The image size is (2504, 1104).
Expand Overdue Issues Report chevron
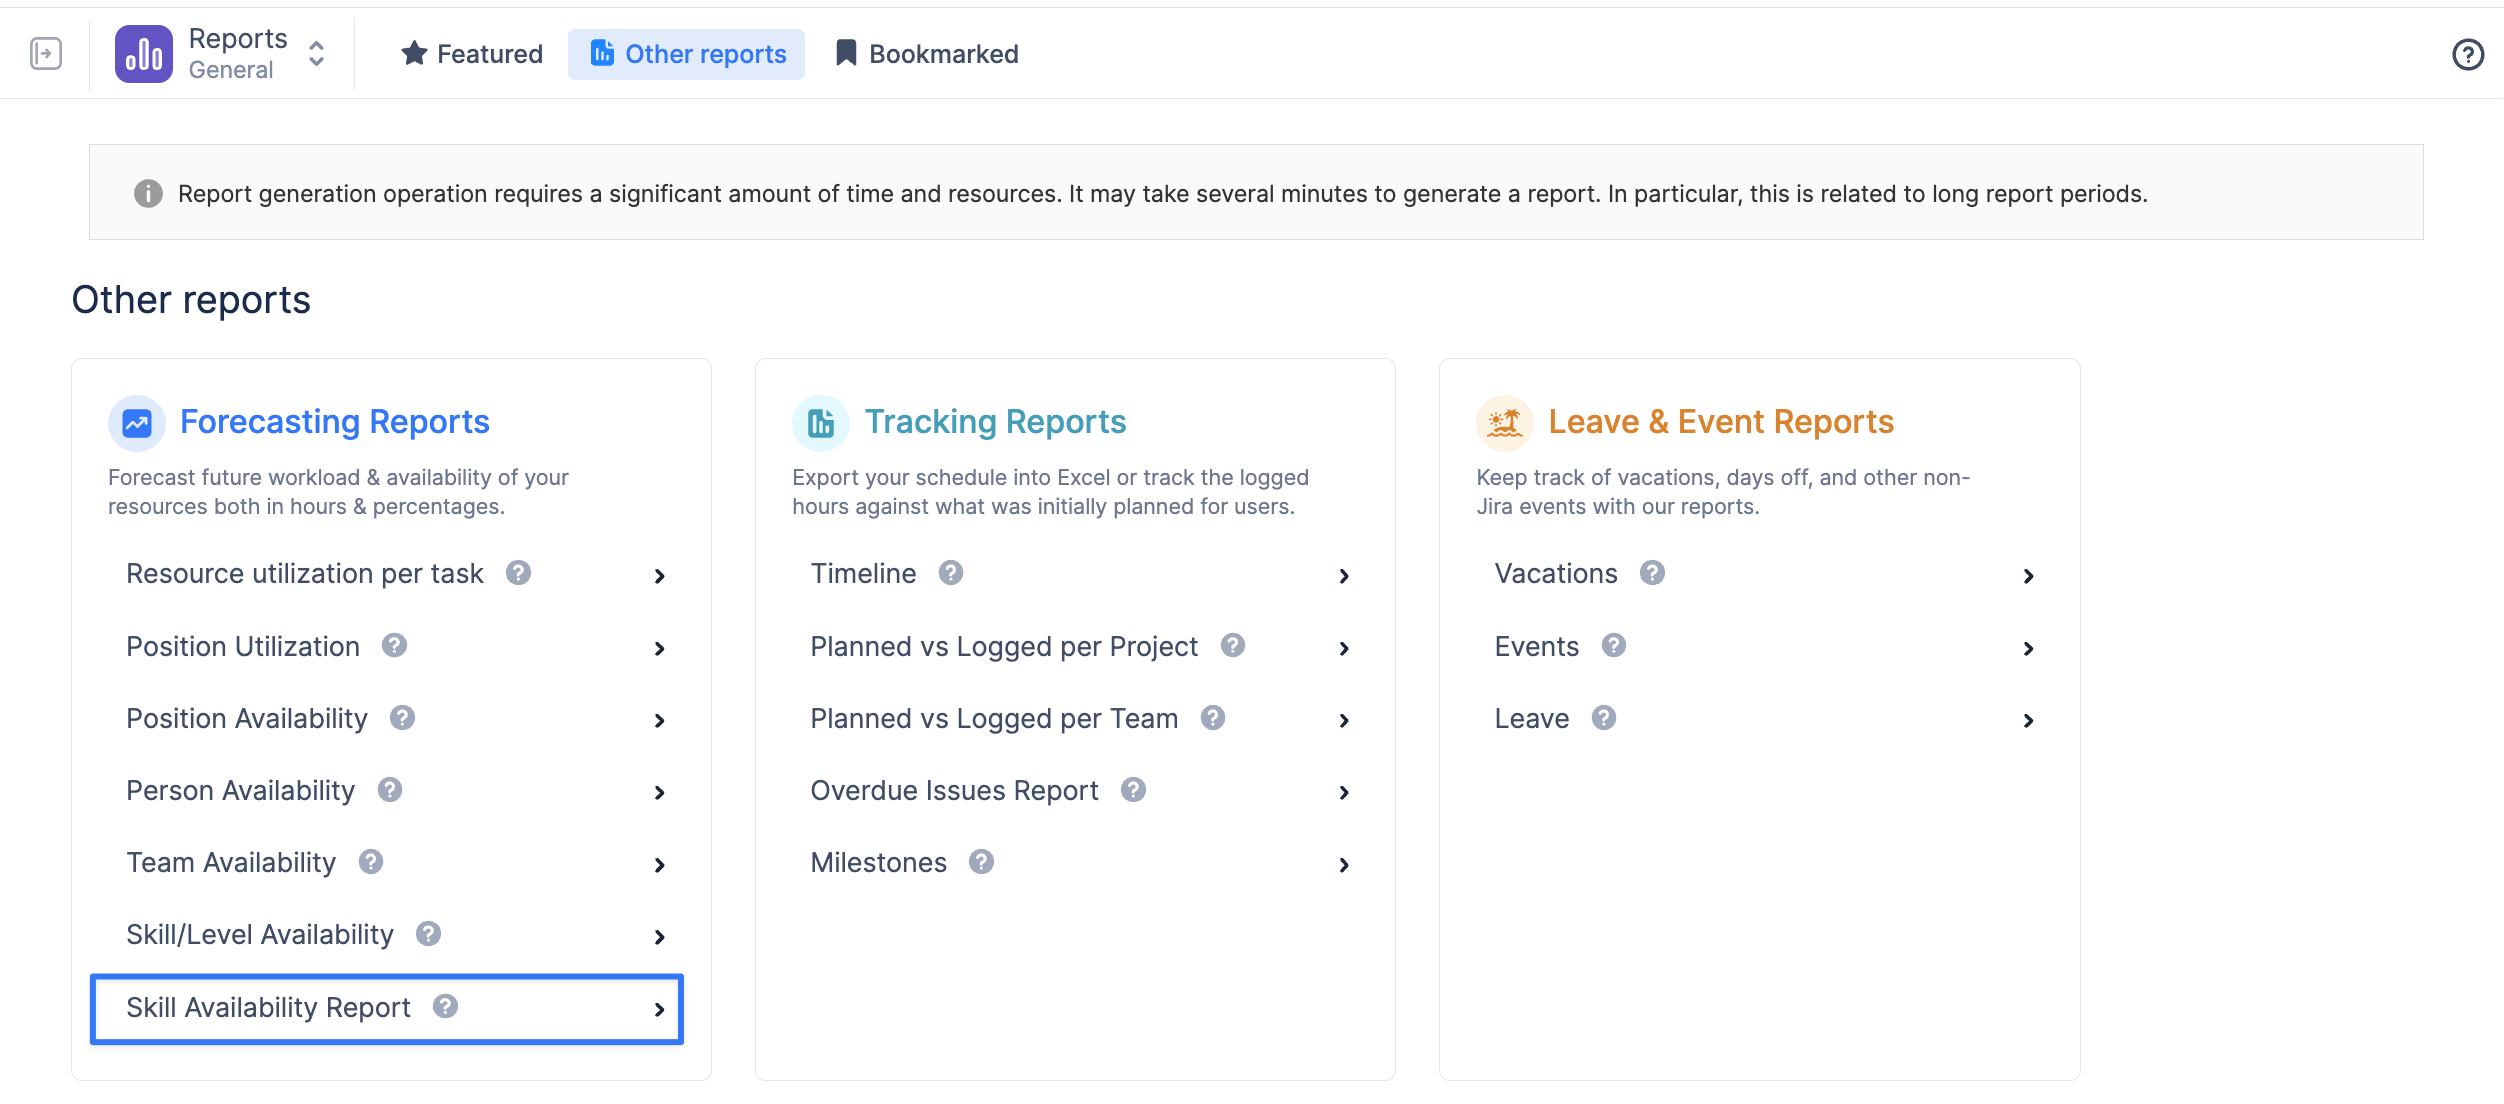[x=1344, y=792]
